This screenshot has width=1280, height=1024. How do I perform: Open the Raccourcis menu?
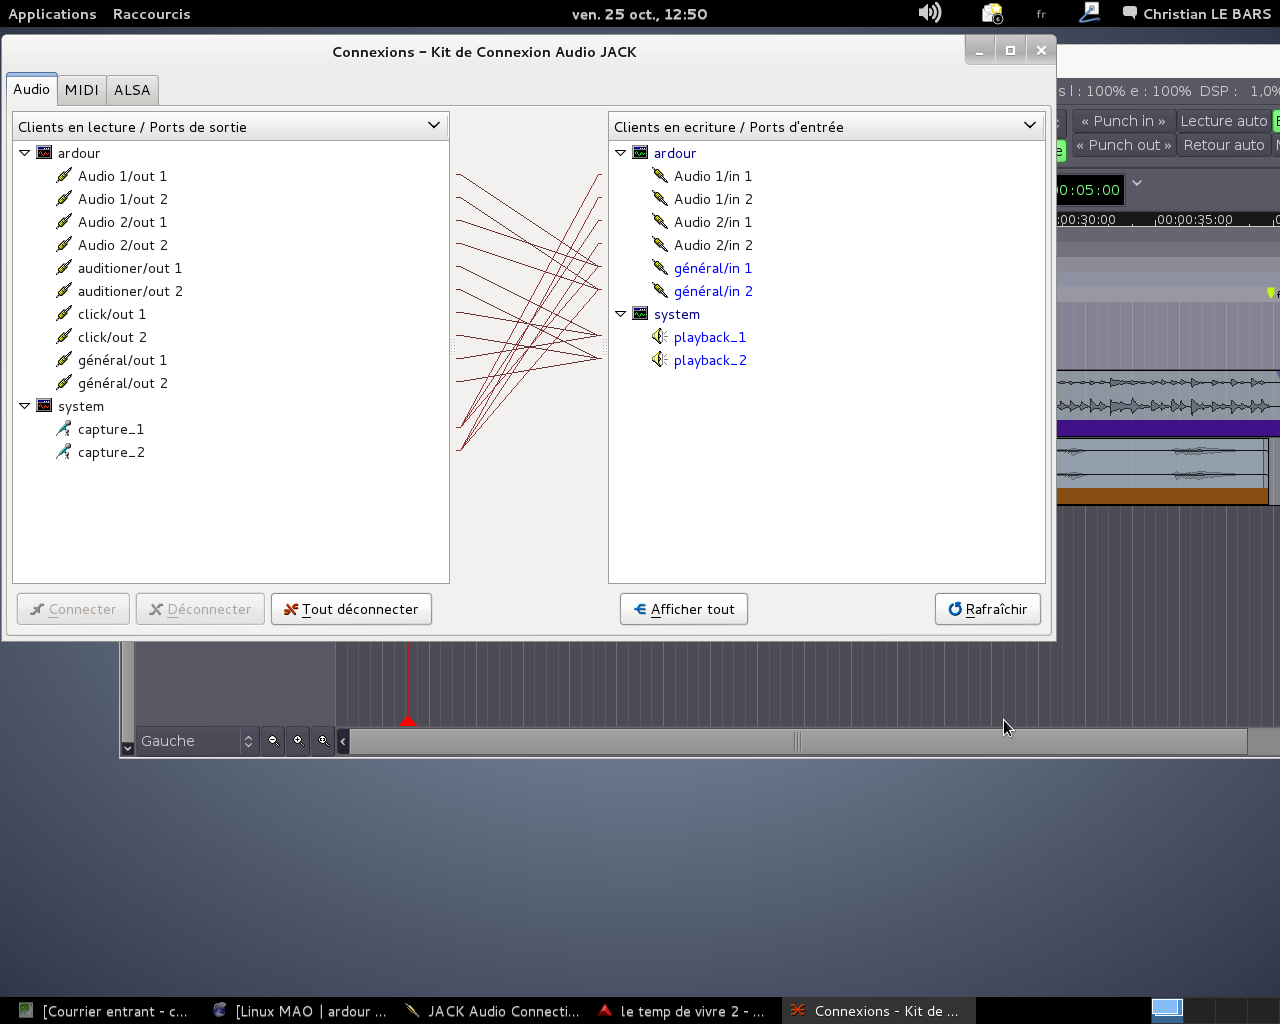pyautogui.click(x=152, y=14)
